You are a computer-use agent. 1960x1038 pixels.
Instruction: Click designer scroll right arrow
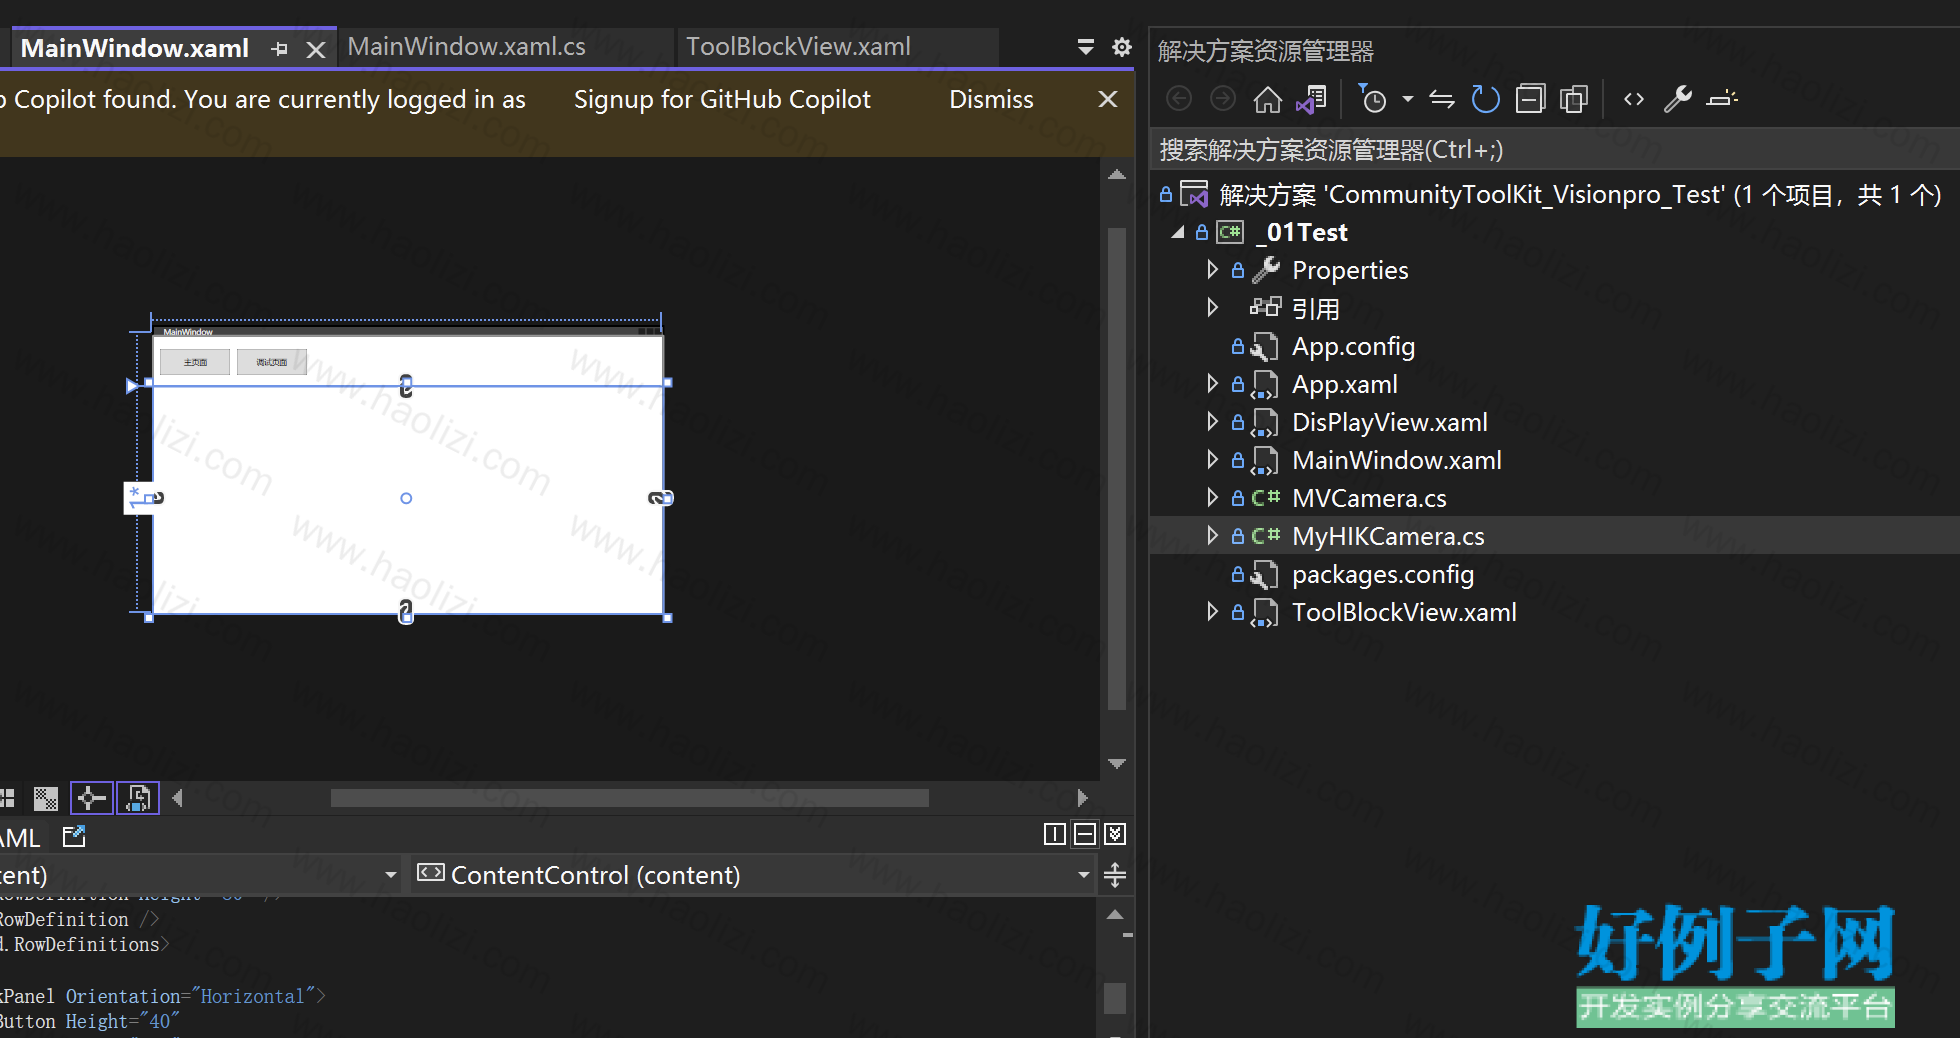click(1082, 798)
